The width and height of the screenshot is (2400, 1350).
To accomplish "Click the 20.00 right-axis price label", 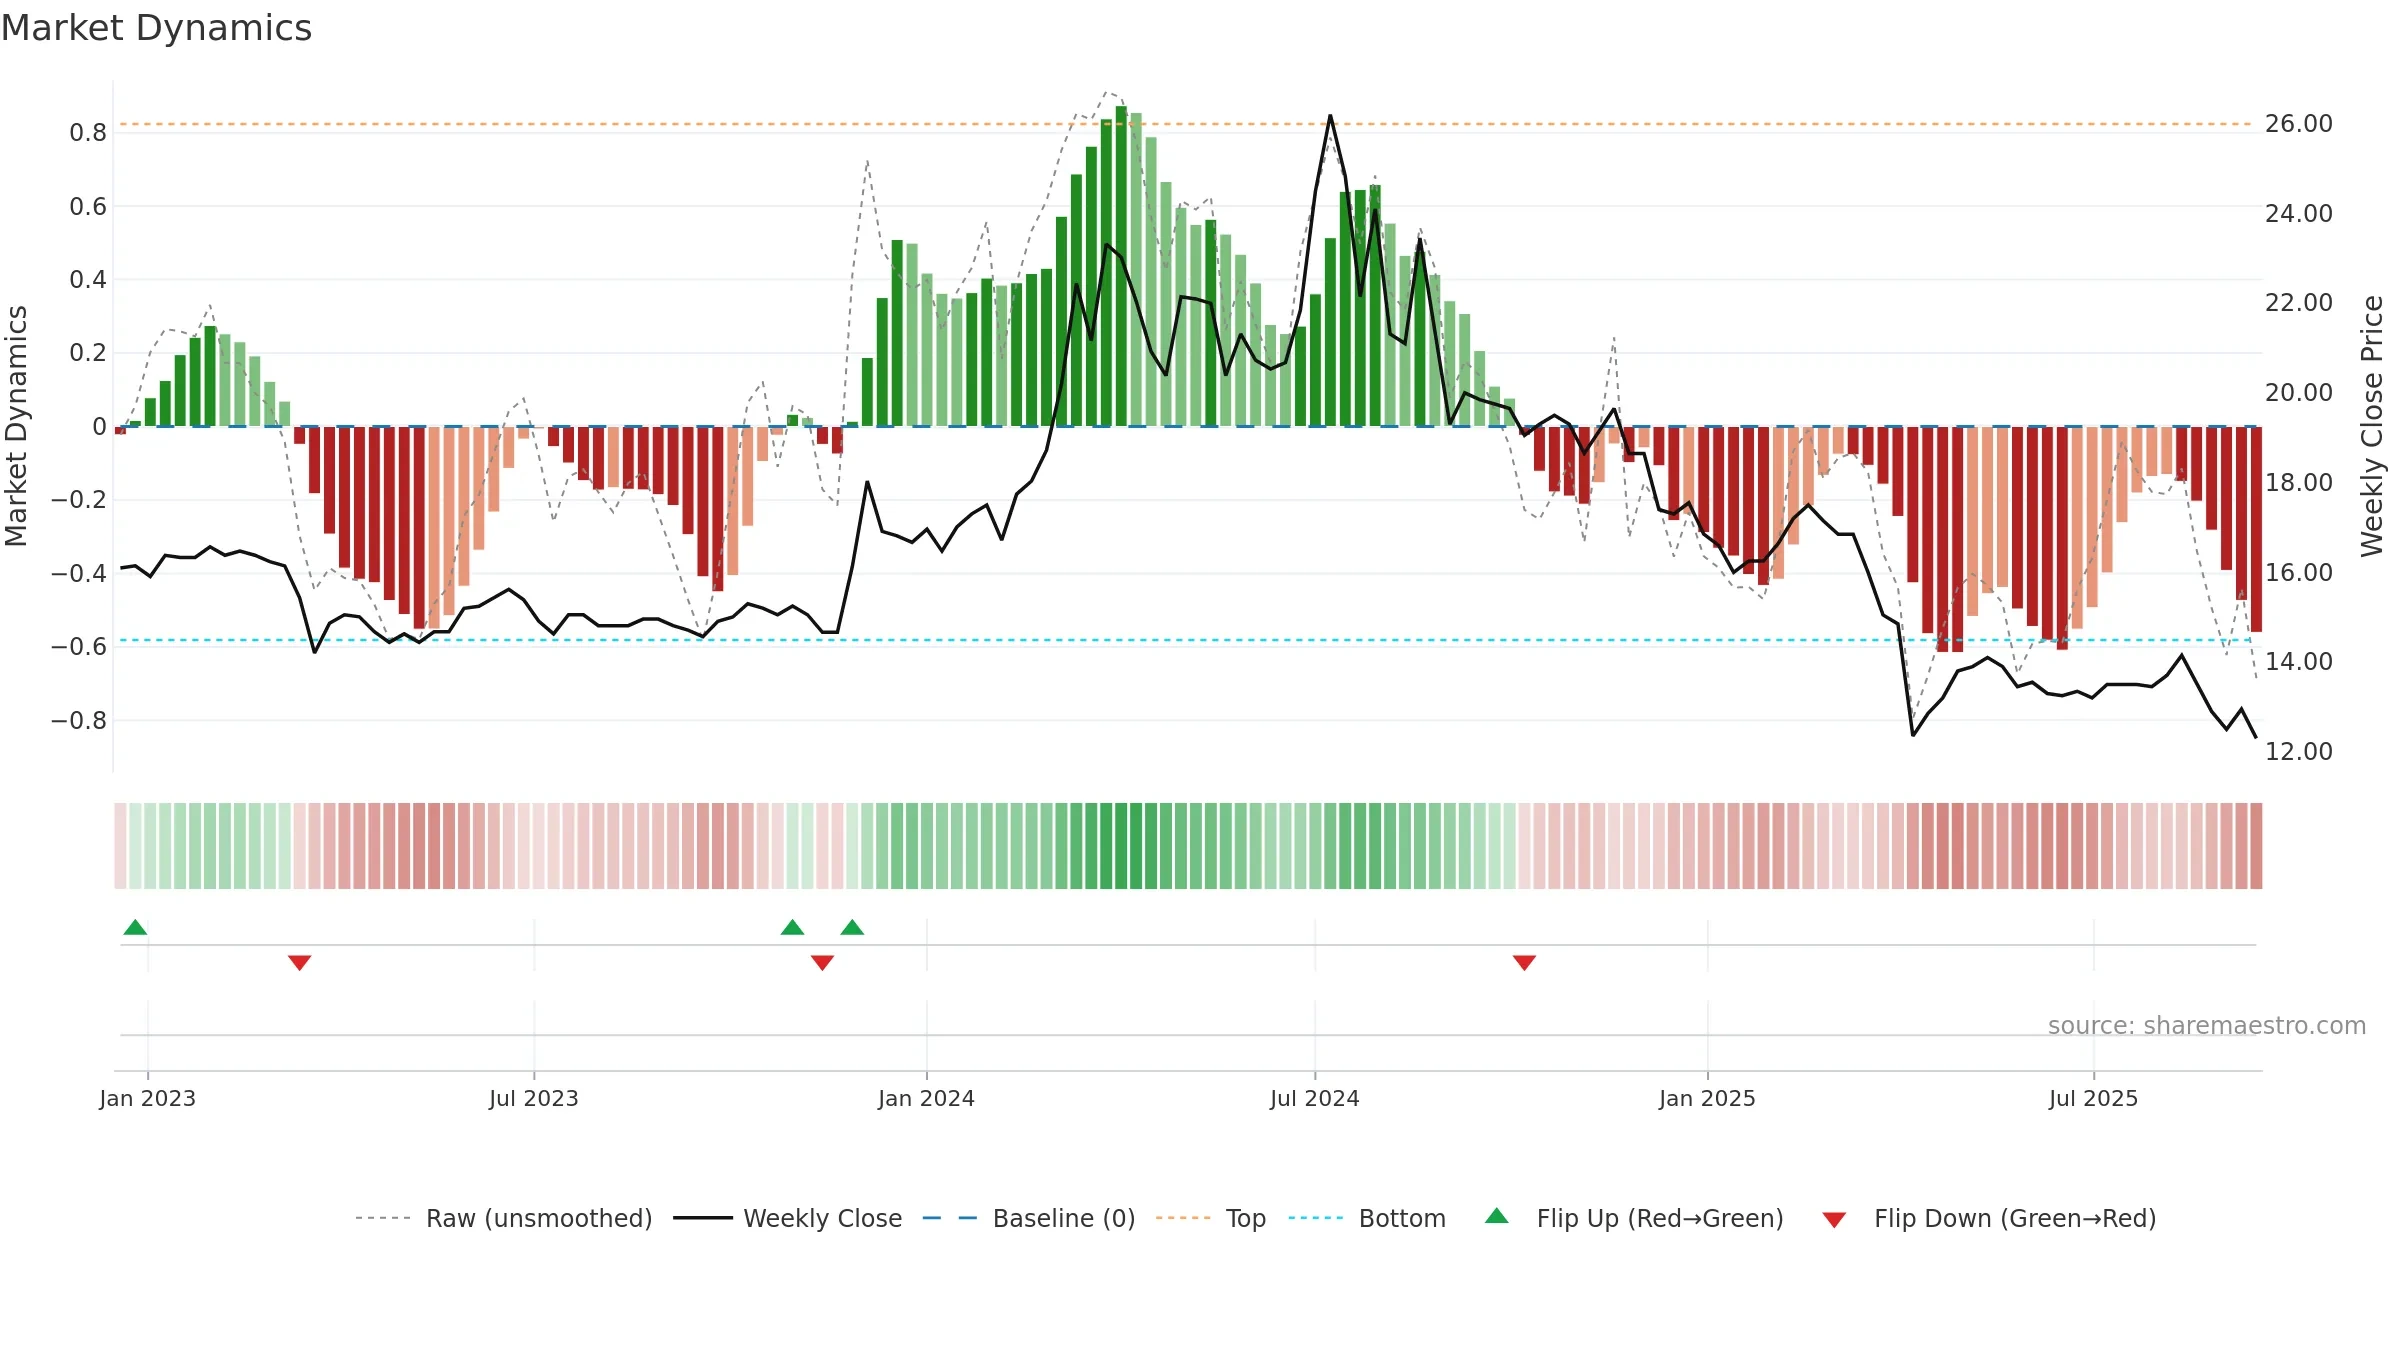I will [x=2299, y=393].
